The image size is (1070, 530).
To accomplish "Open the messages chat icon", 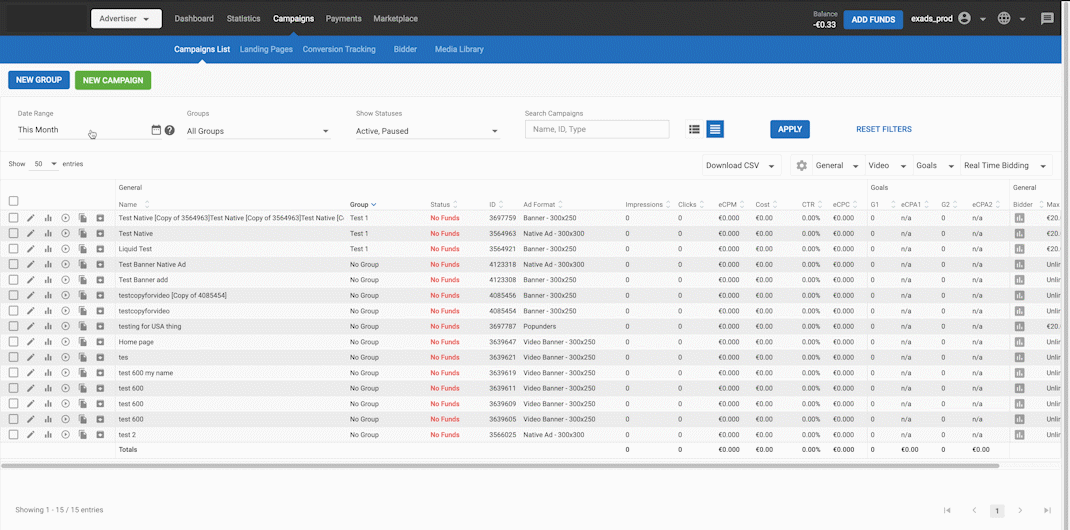I will pos(1047,19).
